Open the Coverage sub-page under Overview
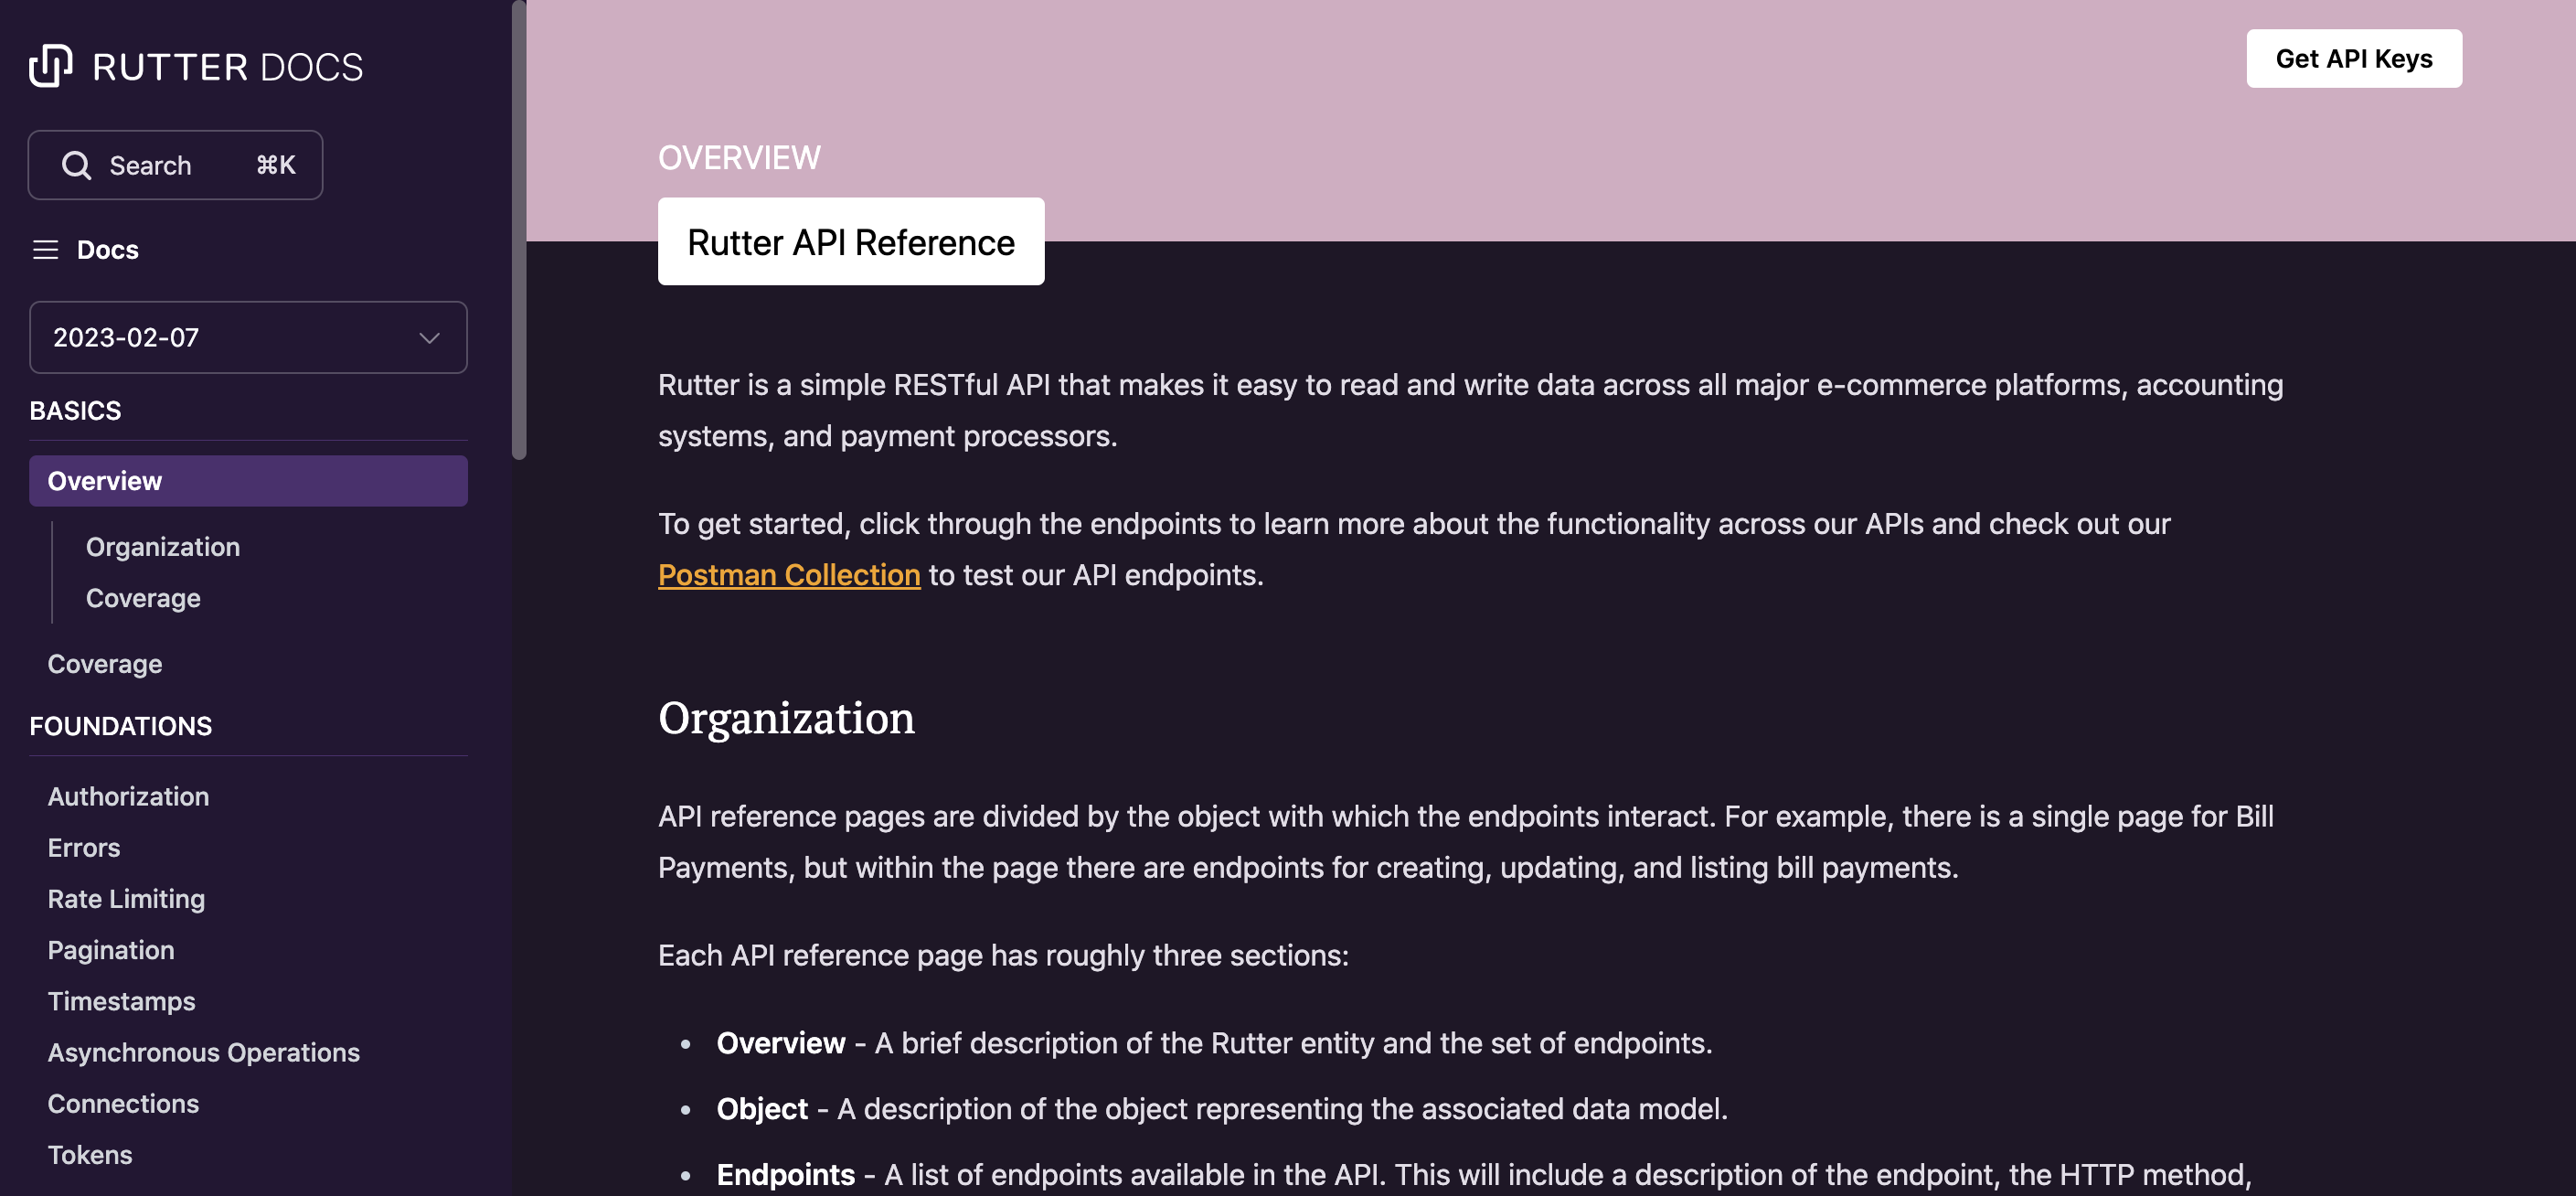2576x1196 pixels. 142,597
